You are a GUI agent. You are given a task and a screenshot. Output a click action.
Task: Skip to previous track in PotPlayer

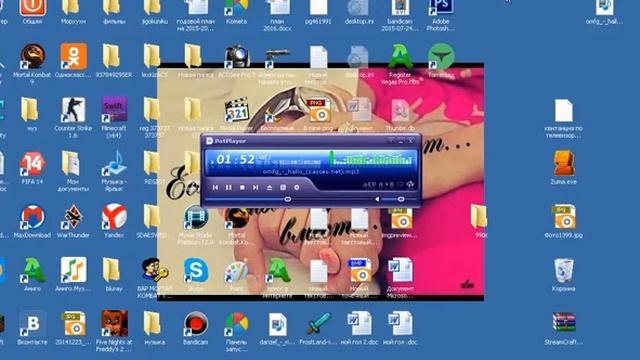pos(215,187)
